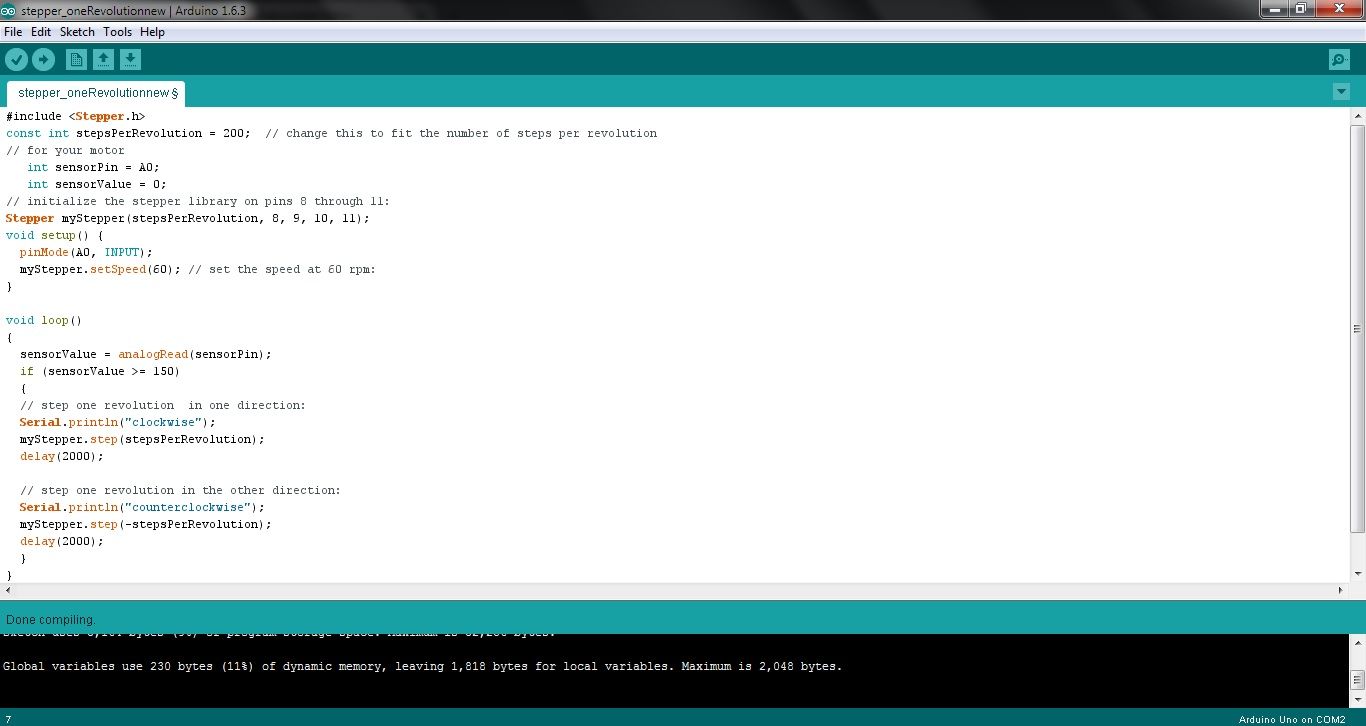Open the Edit menu
Image resolution: width=1366 pixels, height=726 pixels.
coord(41,31)
